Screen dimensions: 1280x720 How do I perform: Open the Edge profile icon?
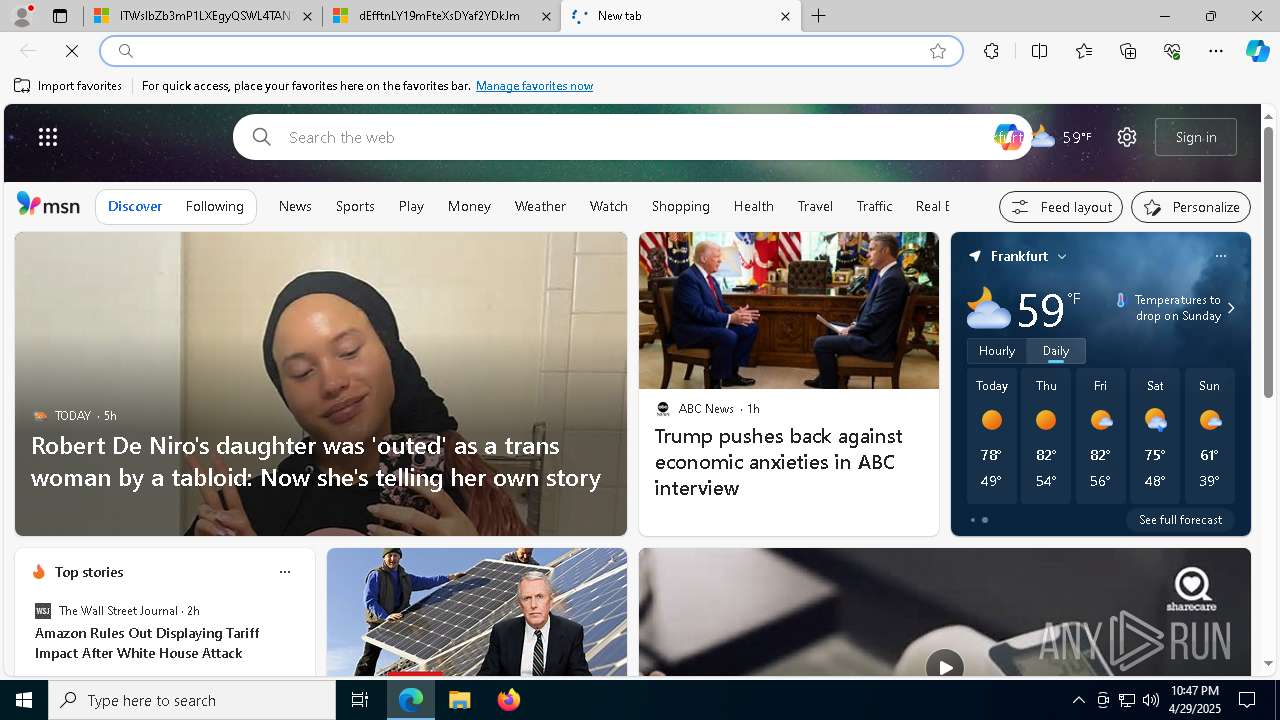pyautogui.click(x=22, y=16)
